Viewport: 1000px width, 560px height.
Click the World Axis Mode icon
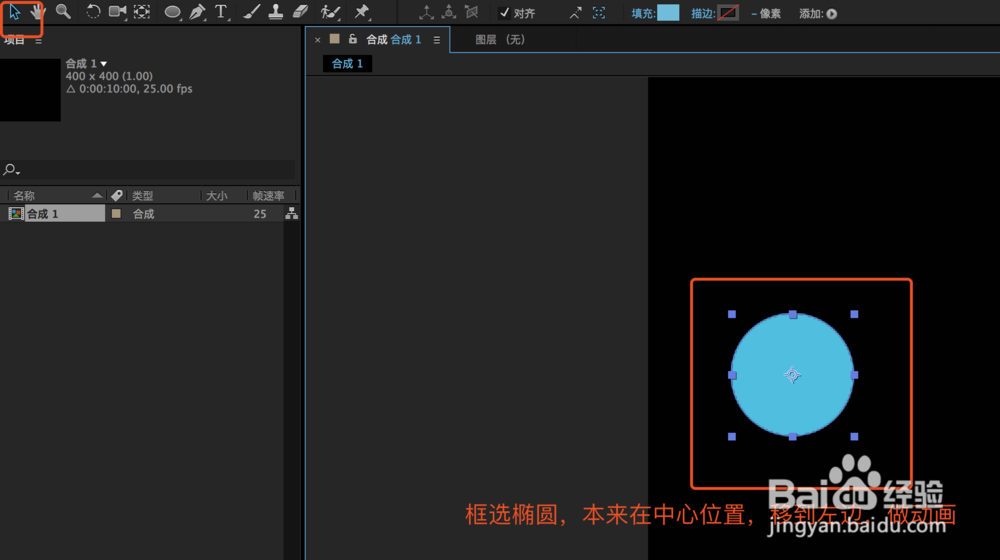click(x=449, y=12)
